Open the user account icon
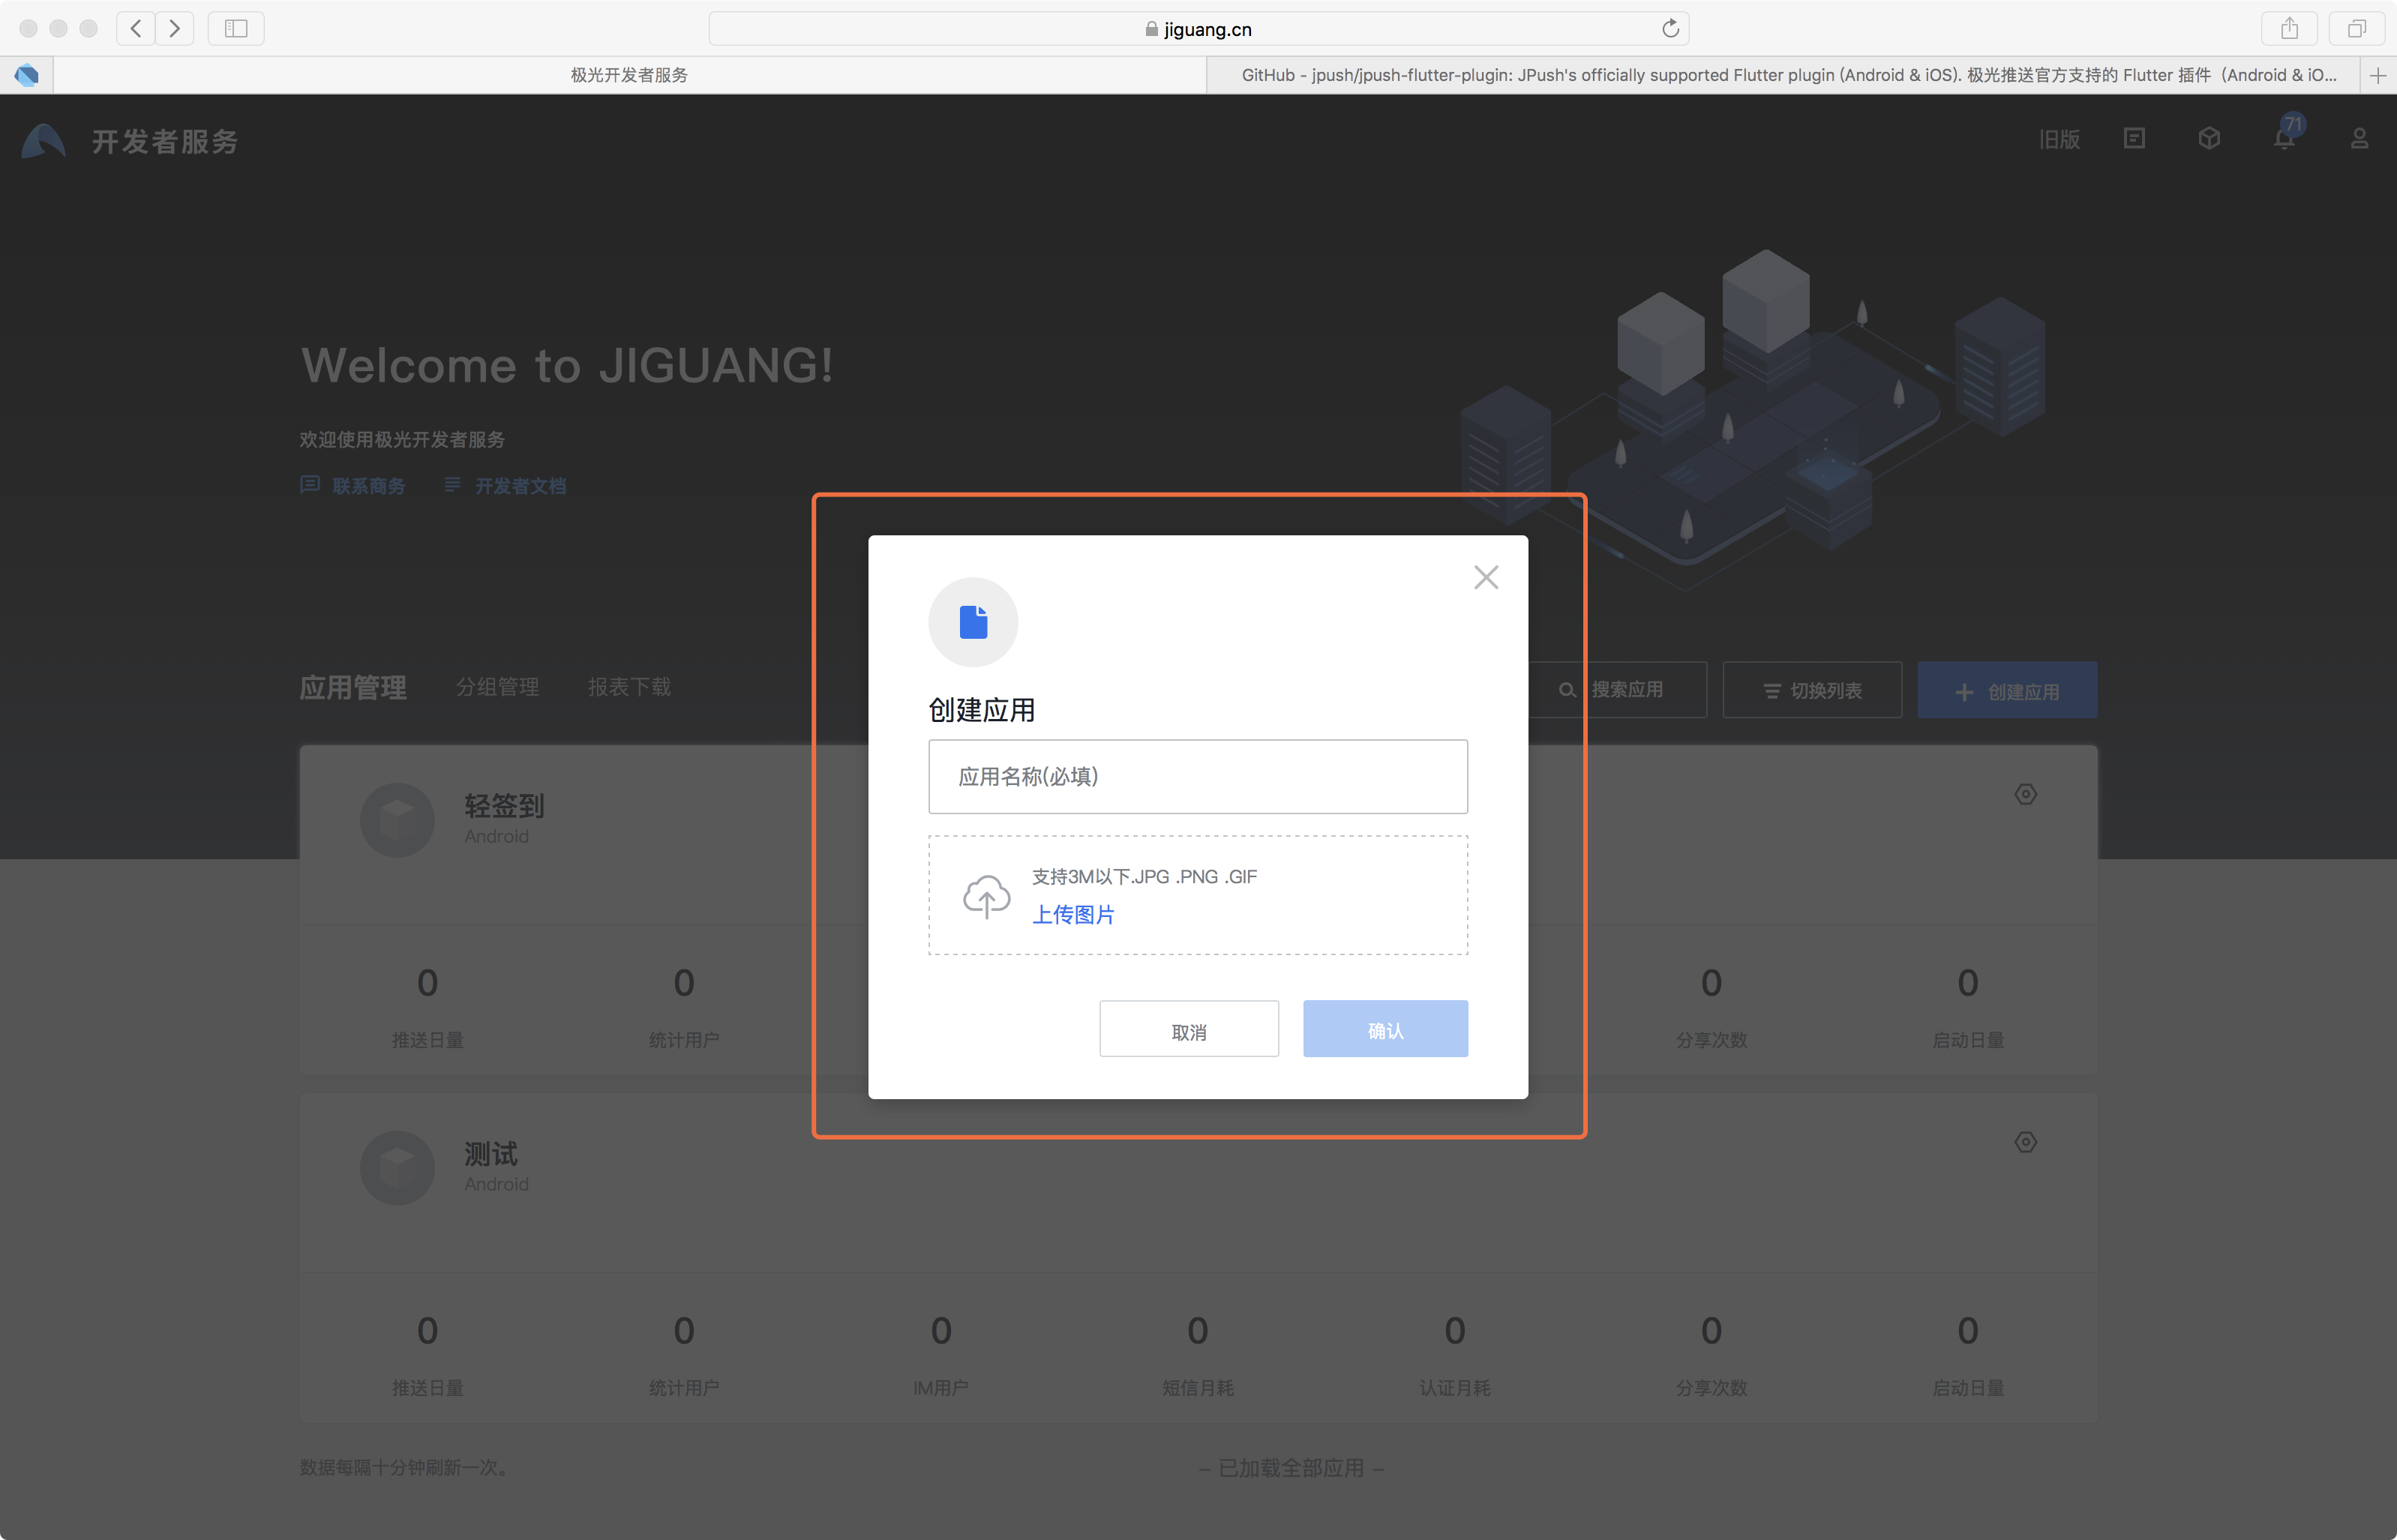The width and height of the screenshot is (2397, 1540). click(x=2359, y=139)
